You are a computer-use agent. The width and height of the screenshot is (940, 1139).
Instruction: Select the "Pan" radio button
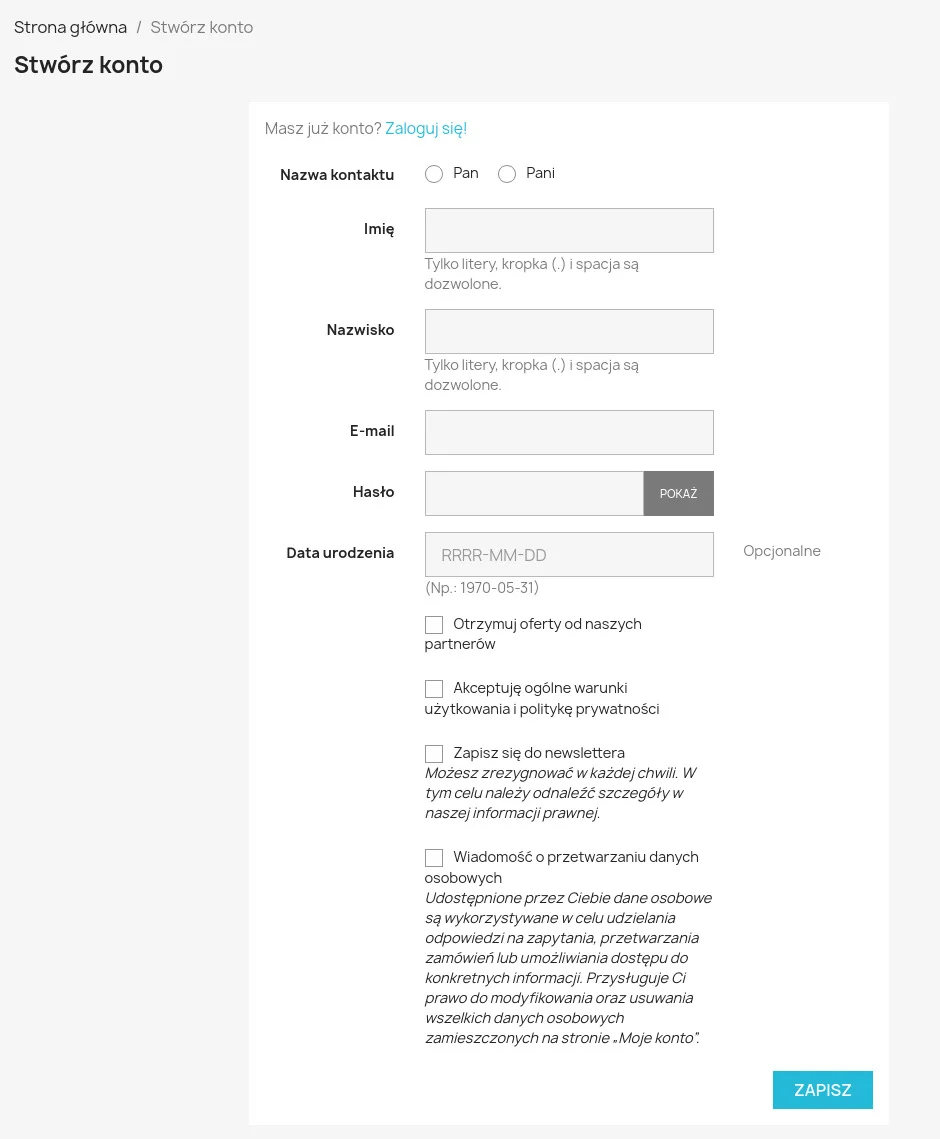[434, 174]
